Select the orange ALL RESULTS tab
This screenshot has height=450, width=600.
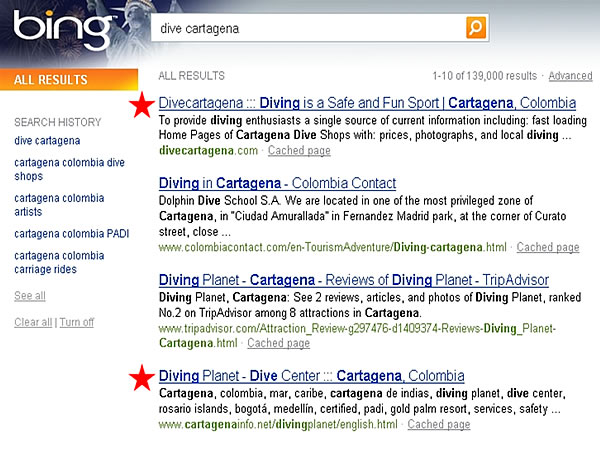coord(50,80)
